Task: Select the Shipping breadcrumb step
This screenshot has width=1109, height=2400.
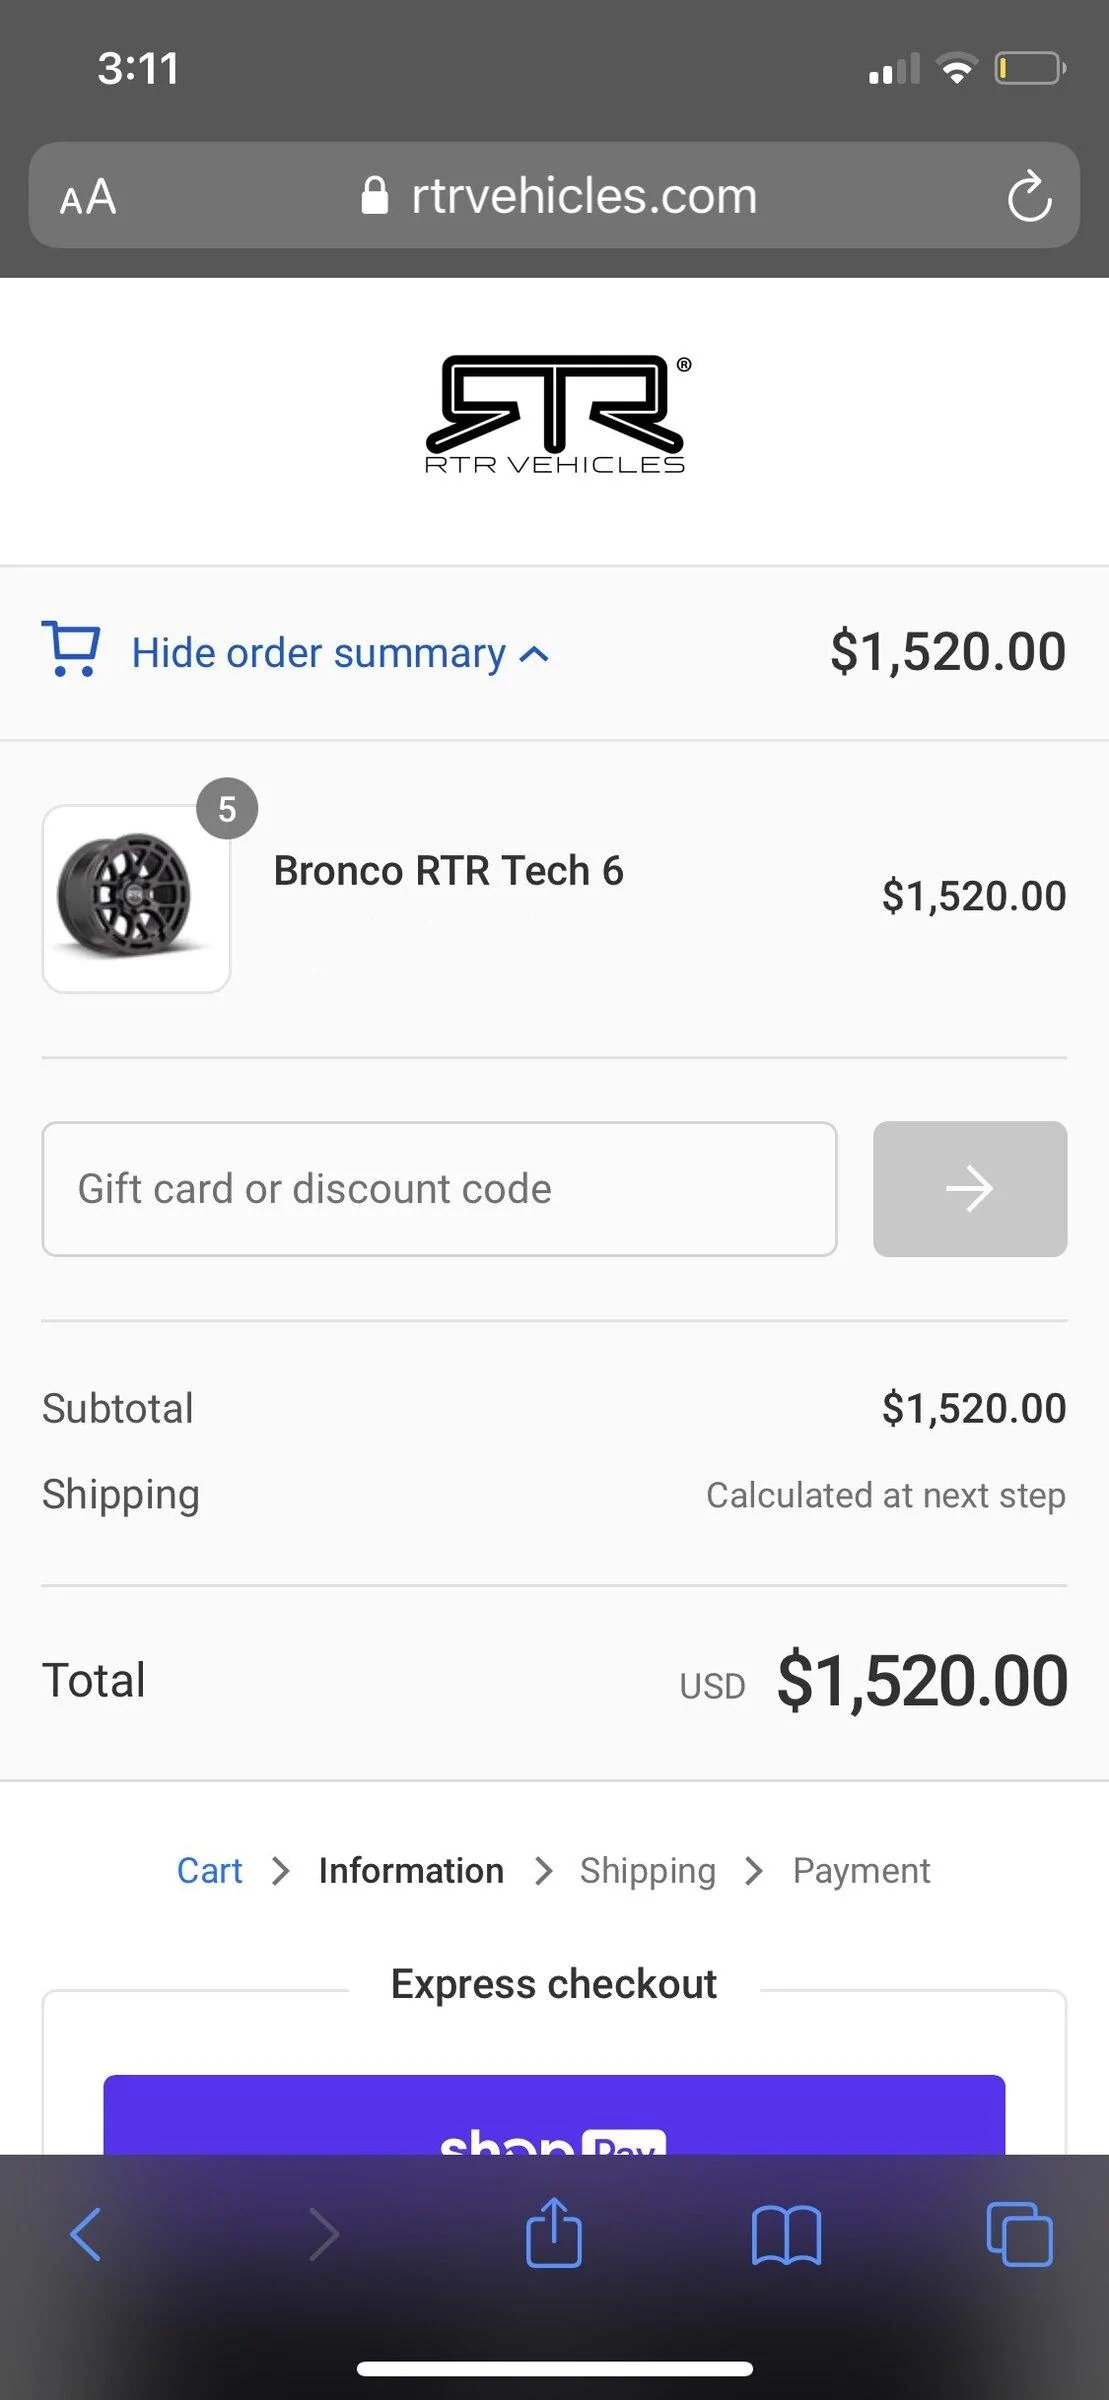Action: click(647, 1871)
